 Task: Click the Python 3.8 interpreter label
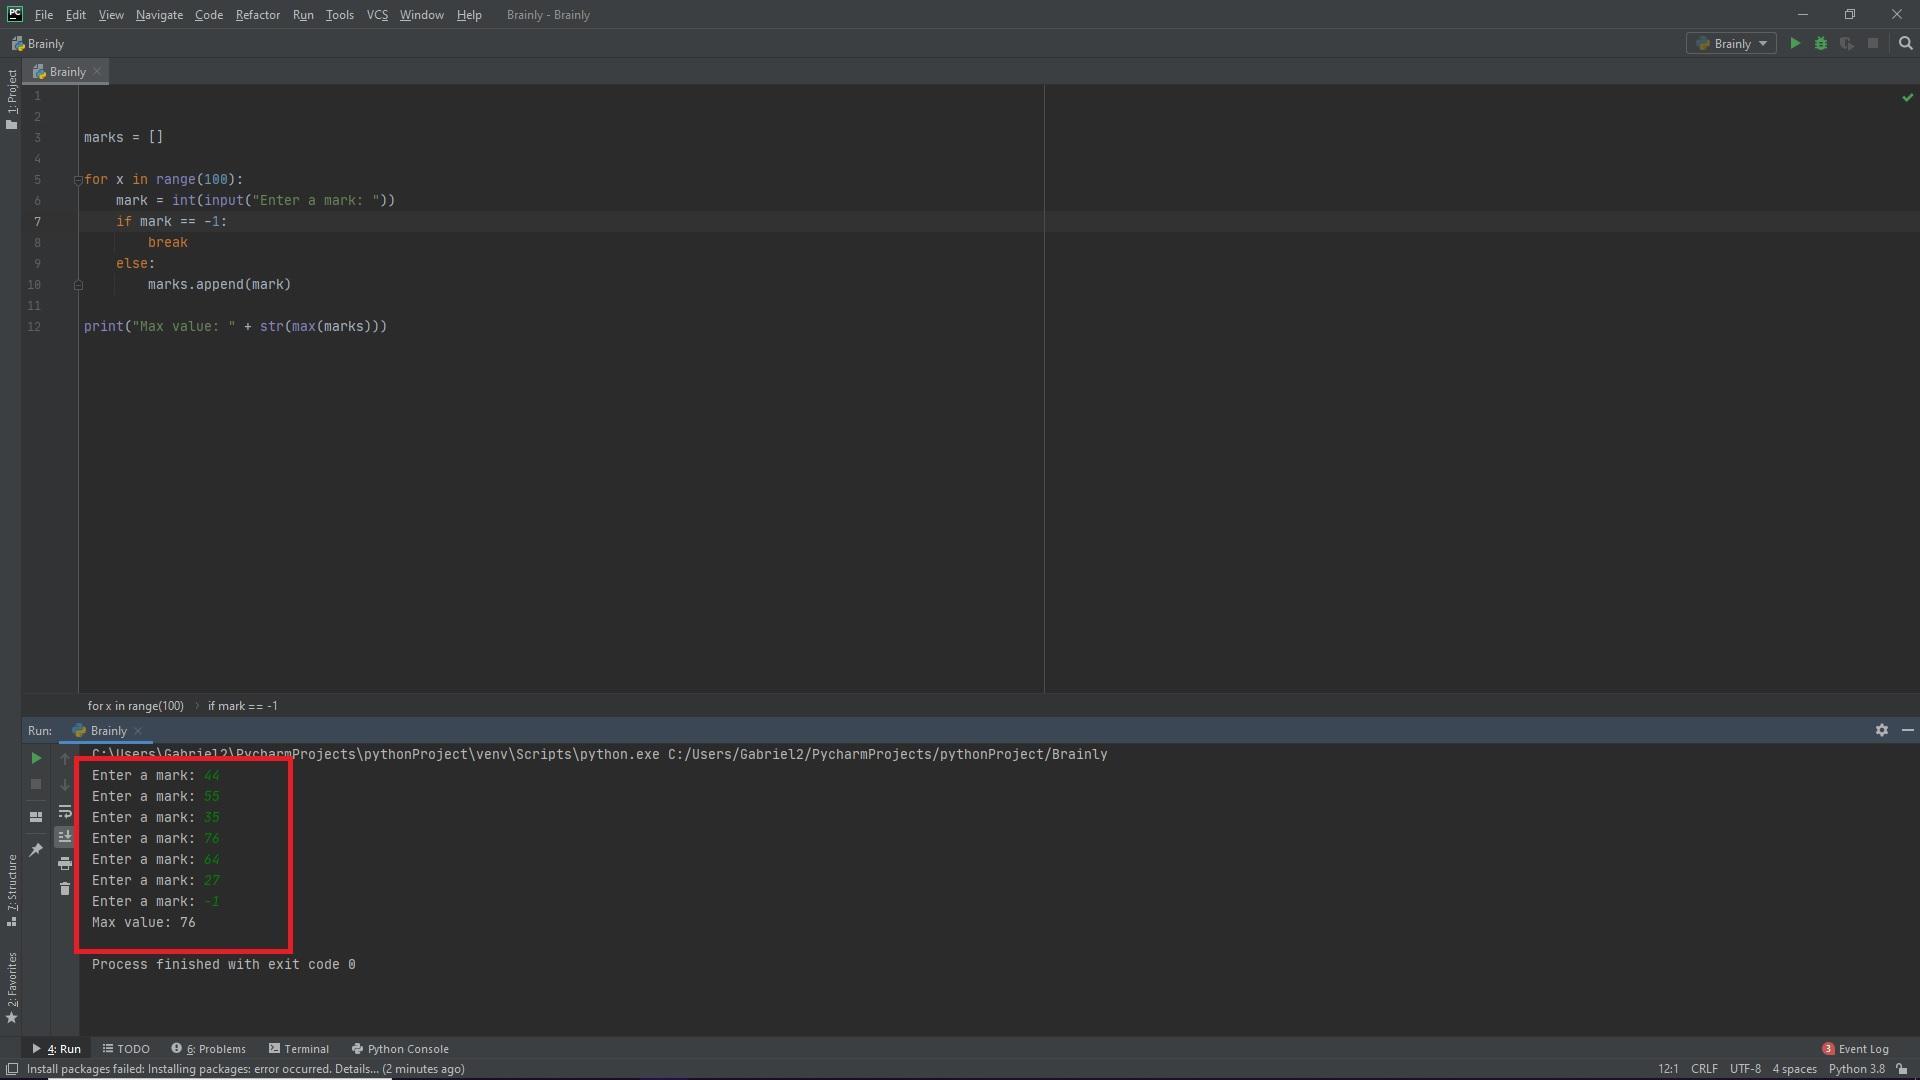coord(1856,1069)
